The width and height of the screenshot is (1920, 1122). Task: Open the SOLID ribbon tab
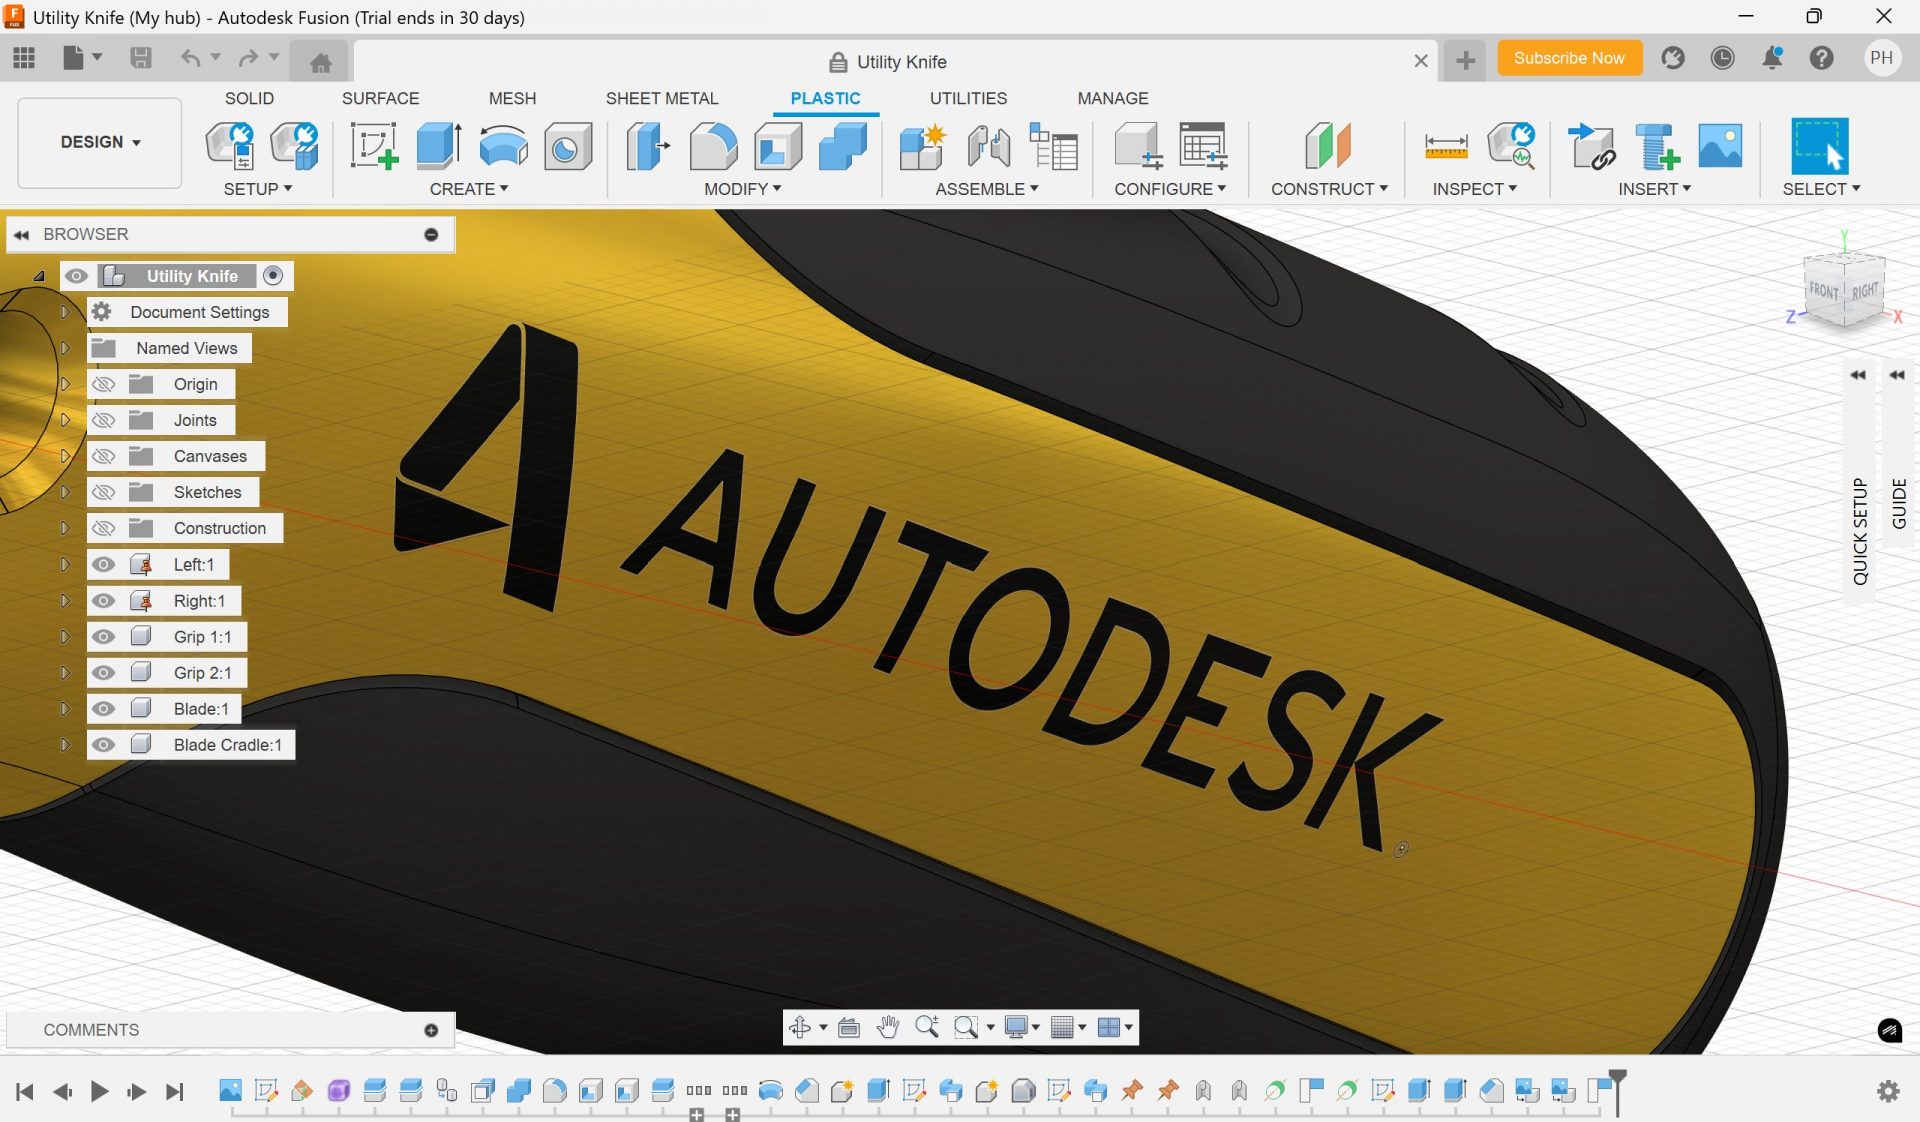pos(249,98)
